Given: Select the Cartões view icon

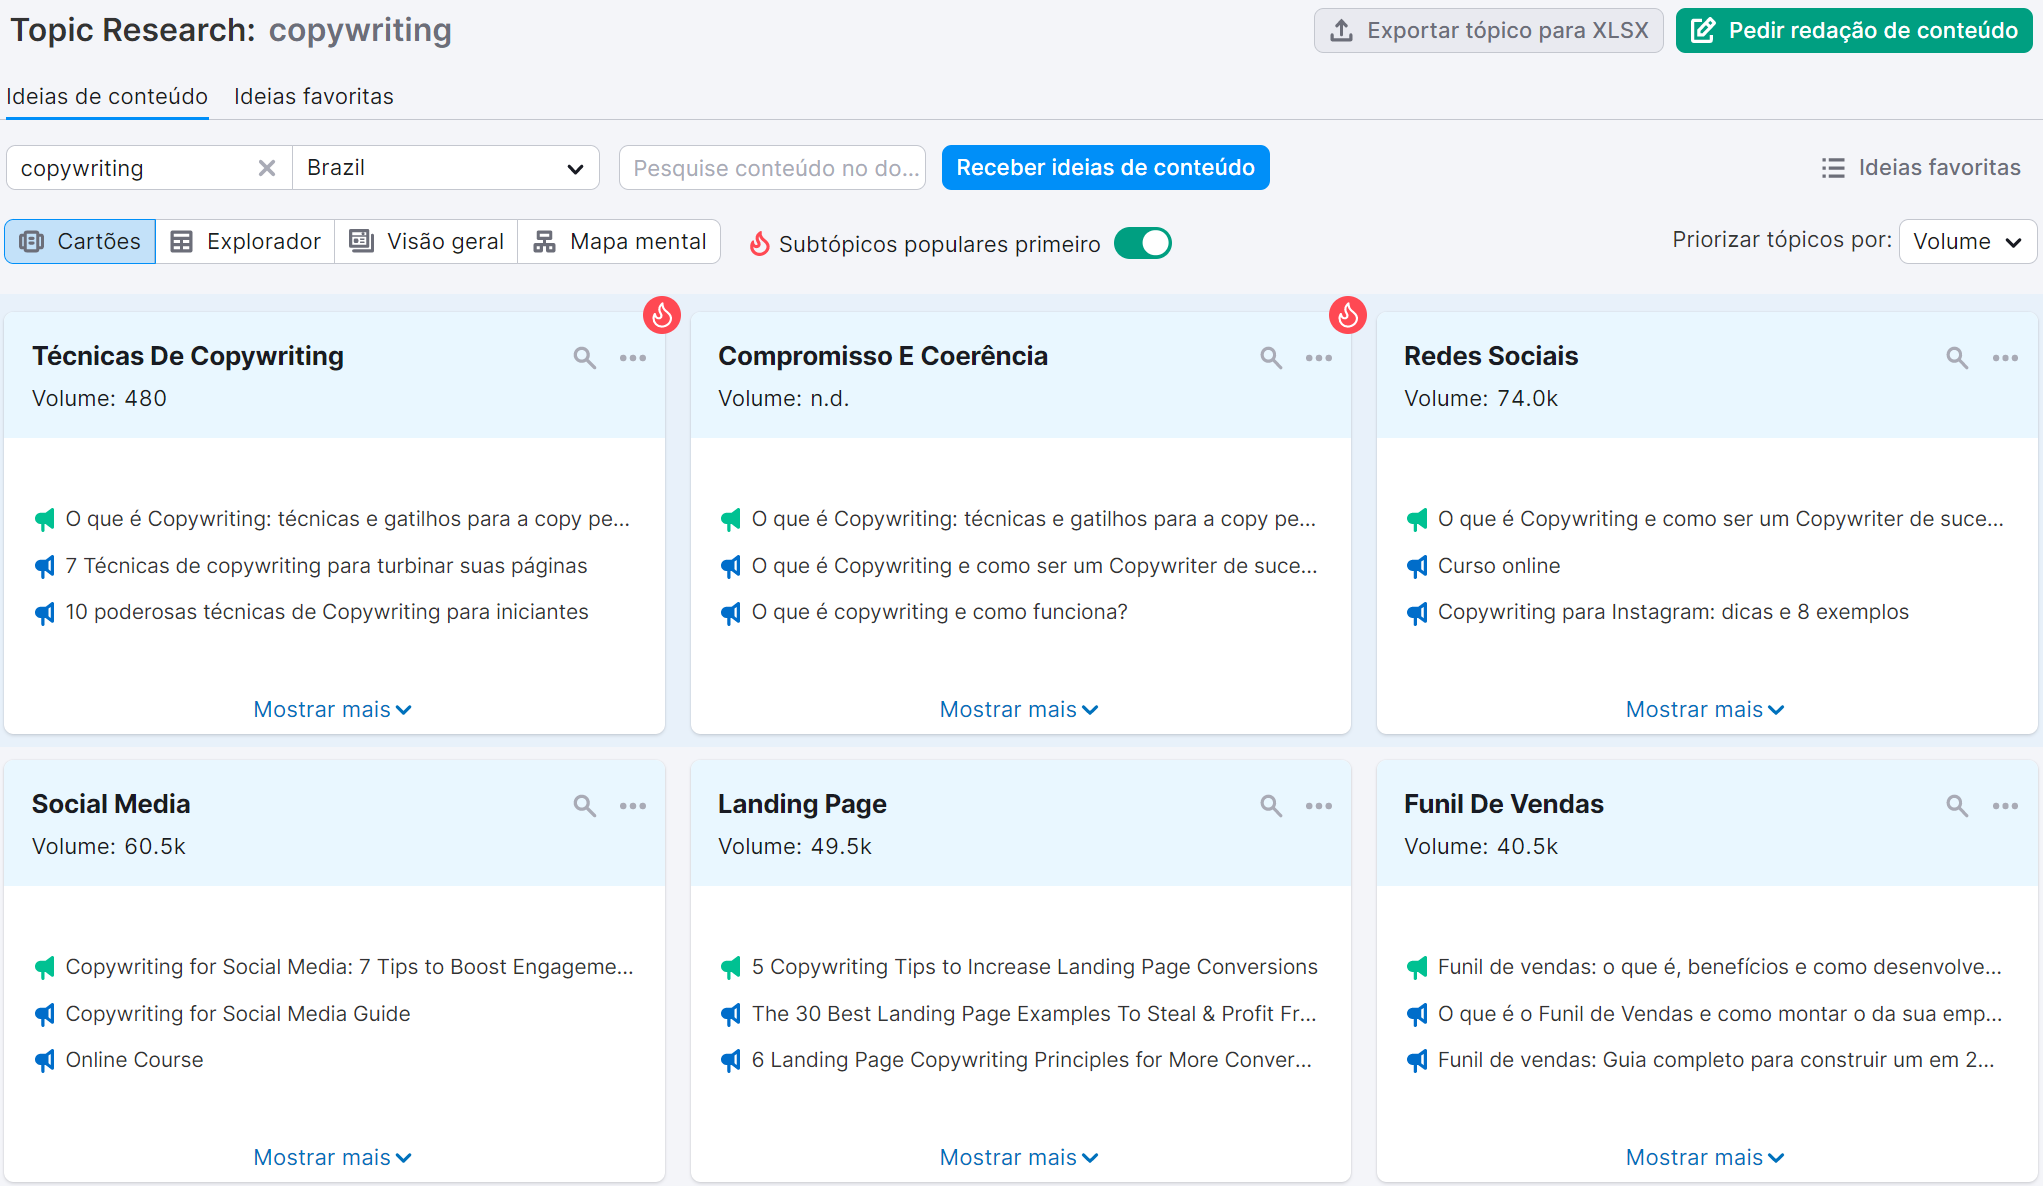Looking at the screenshot, I should [x=33, y=241].
